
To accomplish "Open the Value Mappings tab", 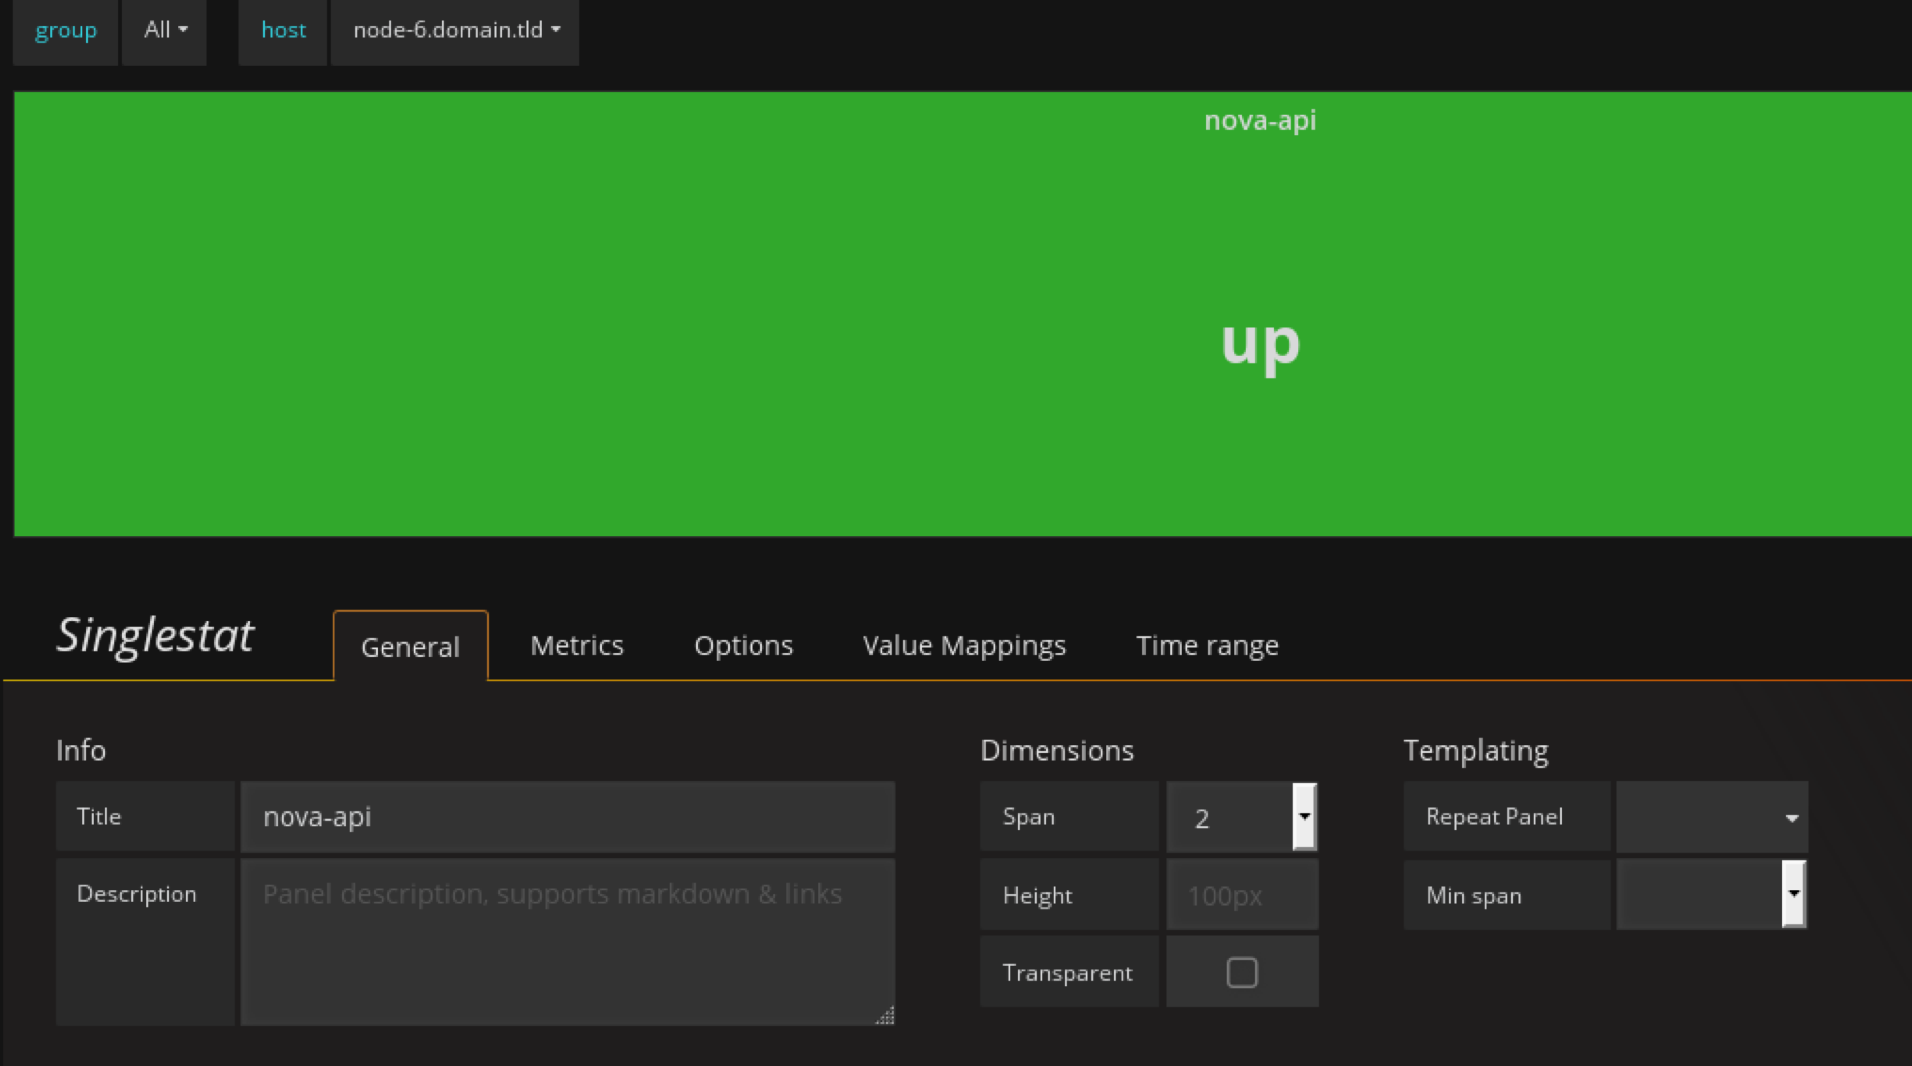I will coord(964,646).
